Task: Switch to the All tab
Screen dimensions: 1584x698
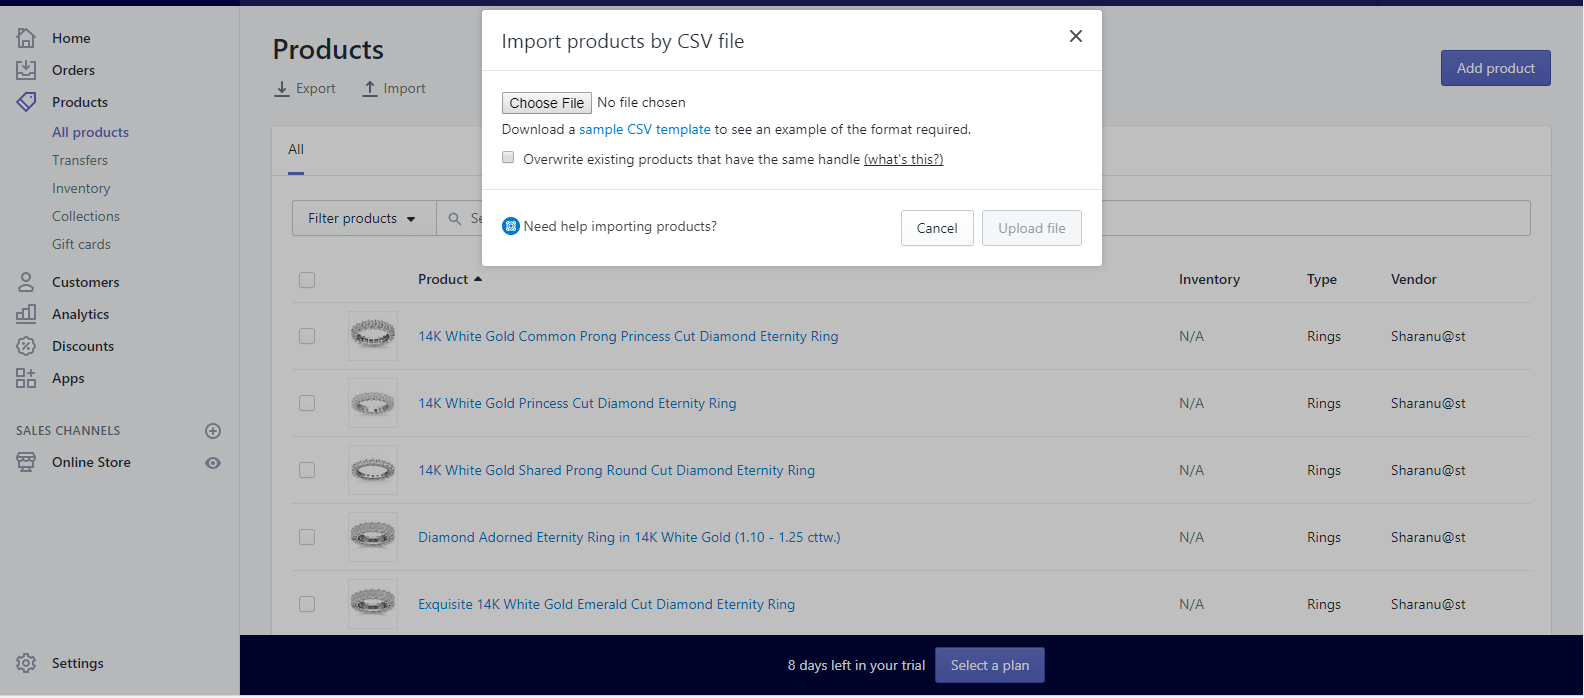Action: pyautogui.click(x=296, y=149)
